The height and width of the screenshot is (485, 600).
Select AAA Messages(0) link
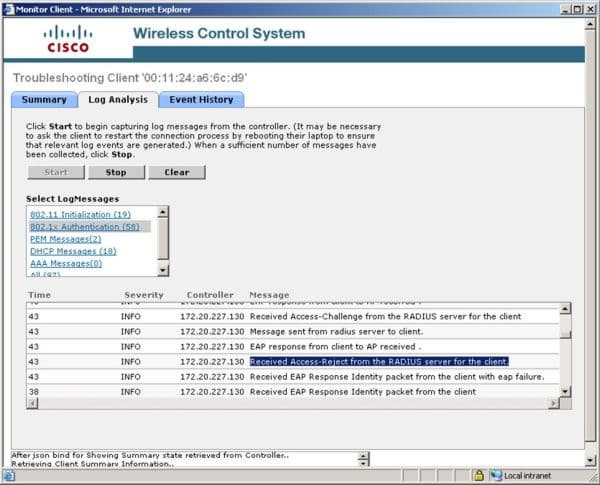(66, 263)
